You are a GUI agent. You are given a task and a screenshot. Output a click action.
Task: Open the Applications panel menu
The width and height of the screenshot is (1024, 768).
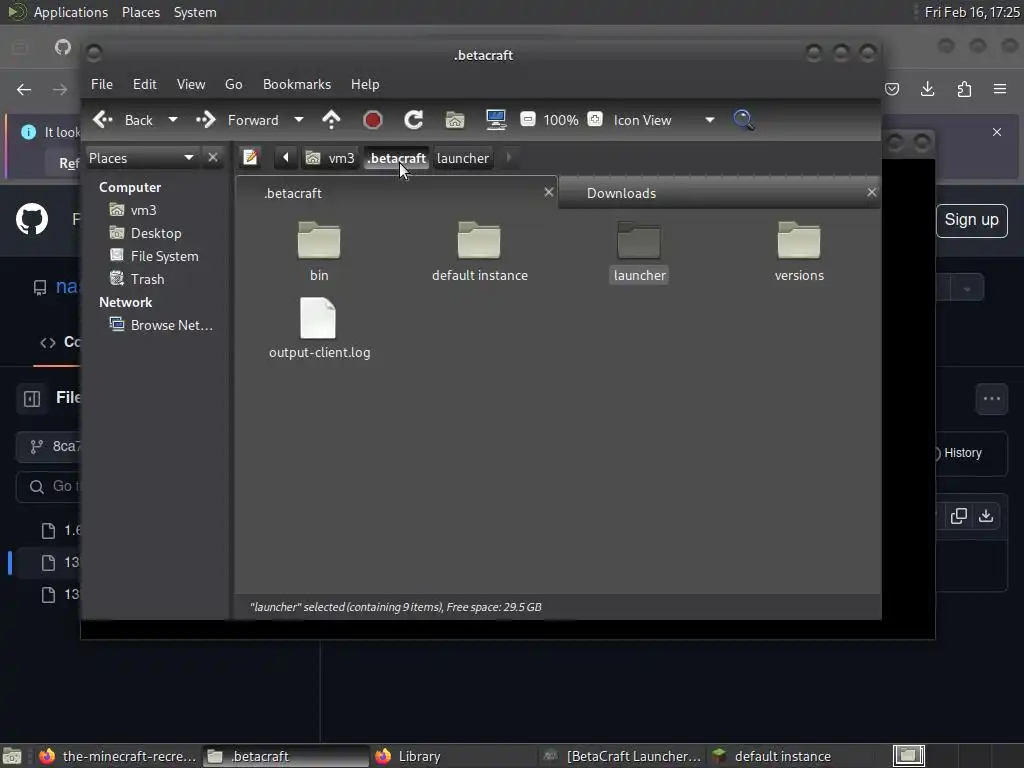point(71,12)
